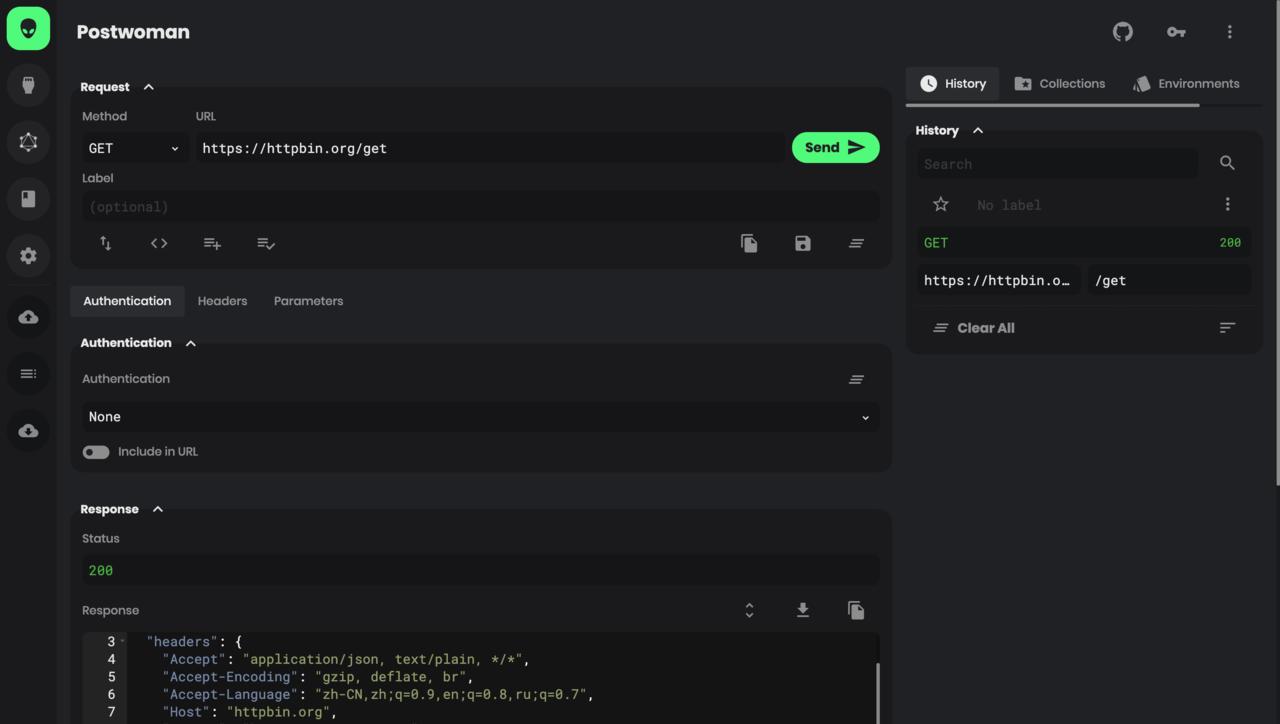This screenshot has height=724, width=1280.
Task: Open the GraphQL page from the sidebar
Action: tap(28, 142)
